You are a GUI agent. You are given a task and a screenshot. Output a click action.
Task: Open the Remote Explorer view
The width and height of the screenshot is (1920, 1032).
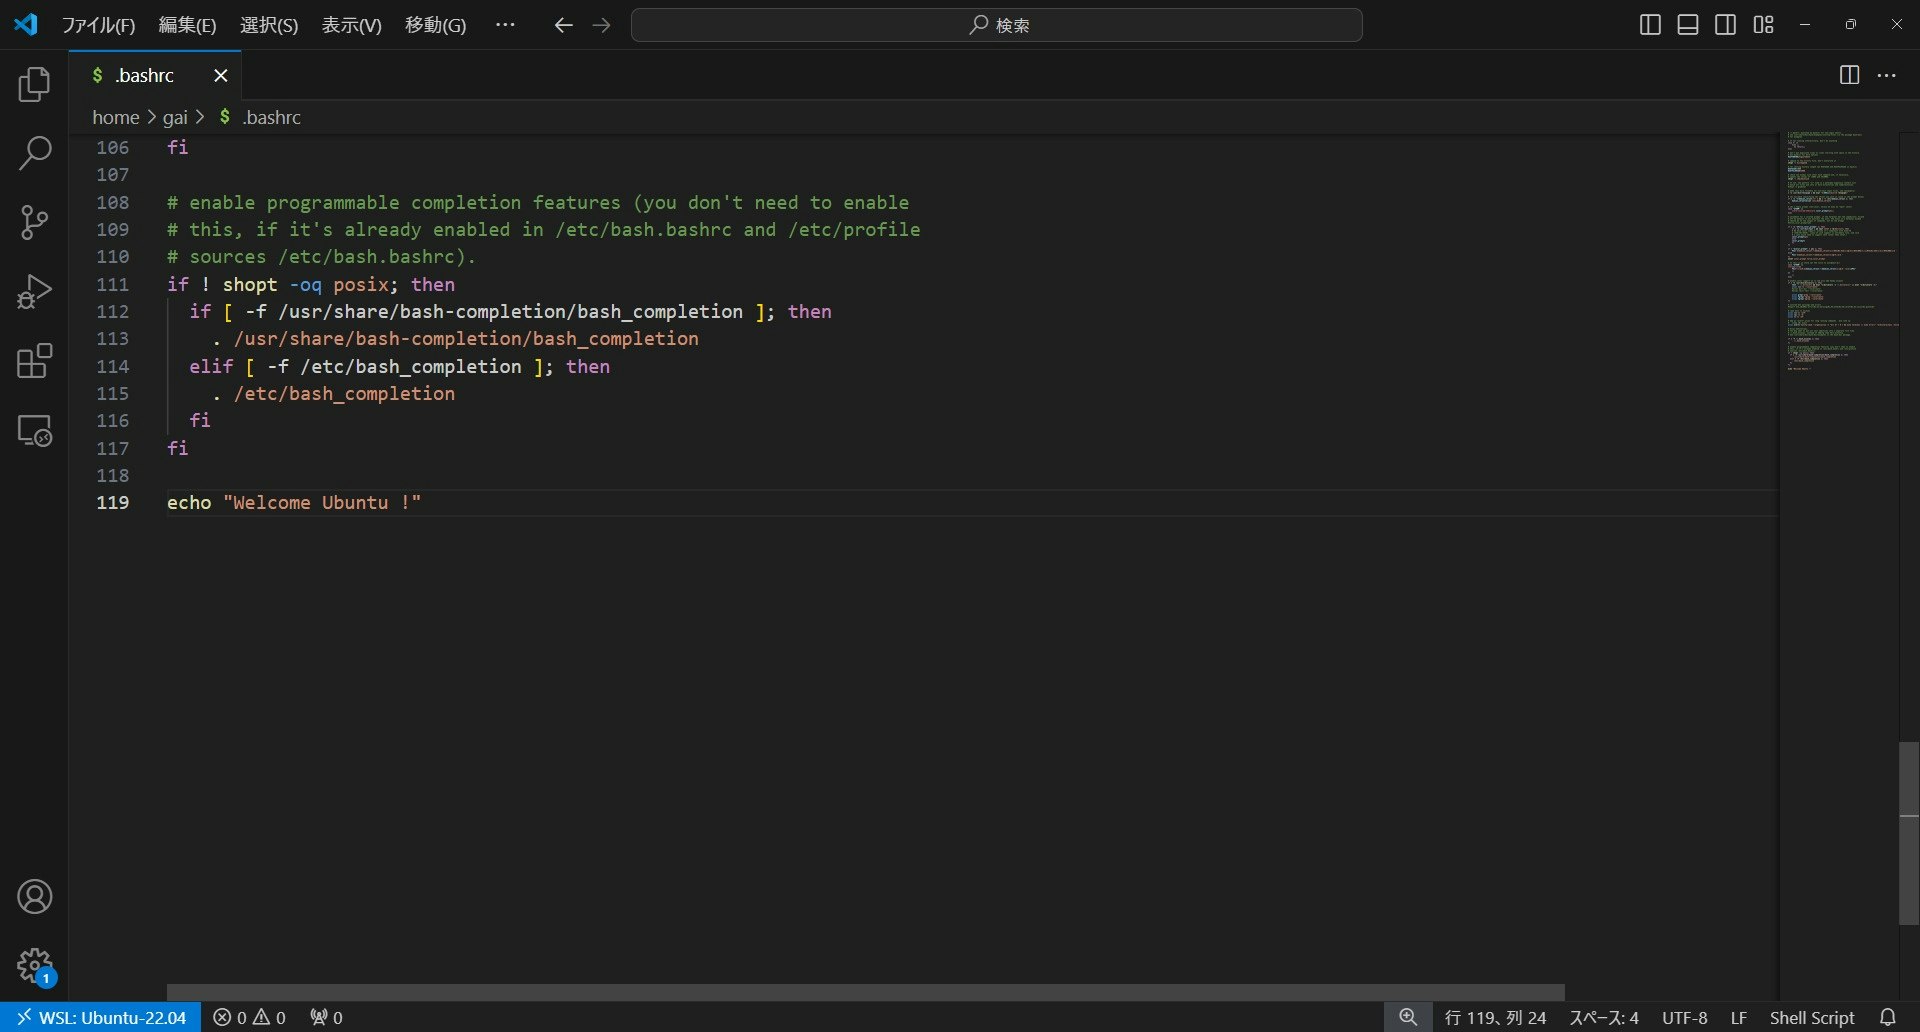[x=34, y=430]
